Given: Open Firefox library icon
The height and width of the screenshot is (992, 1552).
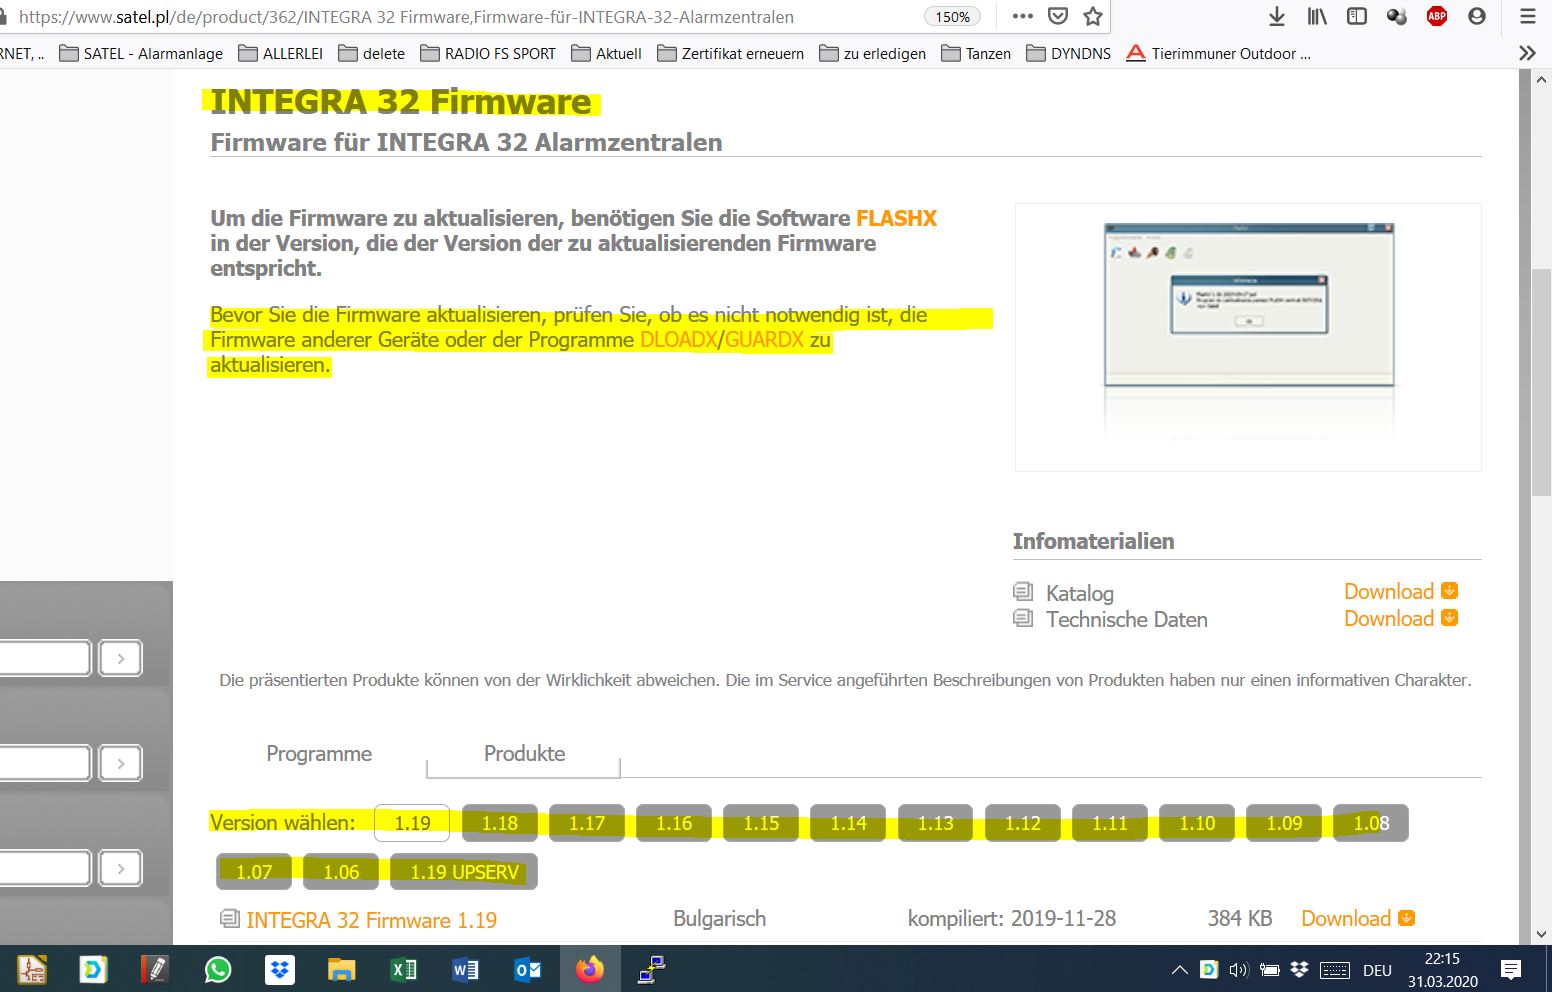Looking at the screenshot, I should pyautogui.click(x=1317, y=16).
